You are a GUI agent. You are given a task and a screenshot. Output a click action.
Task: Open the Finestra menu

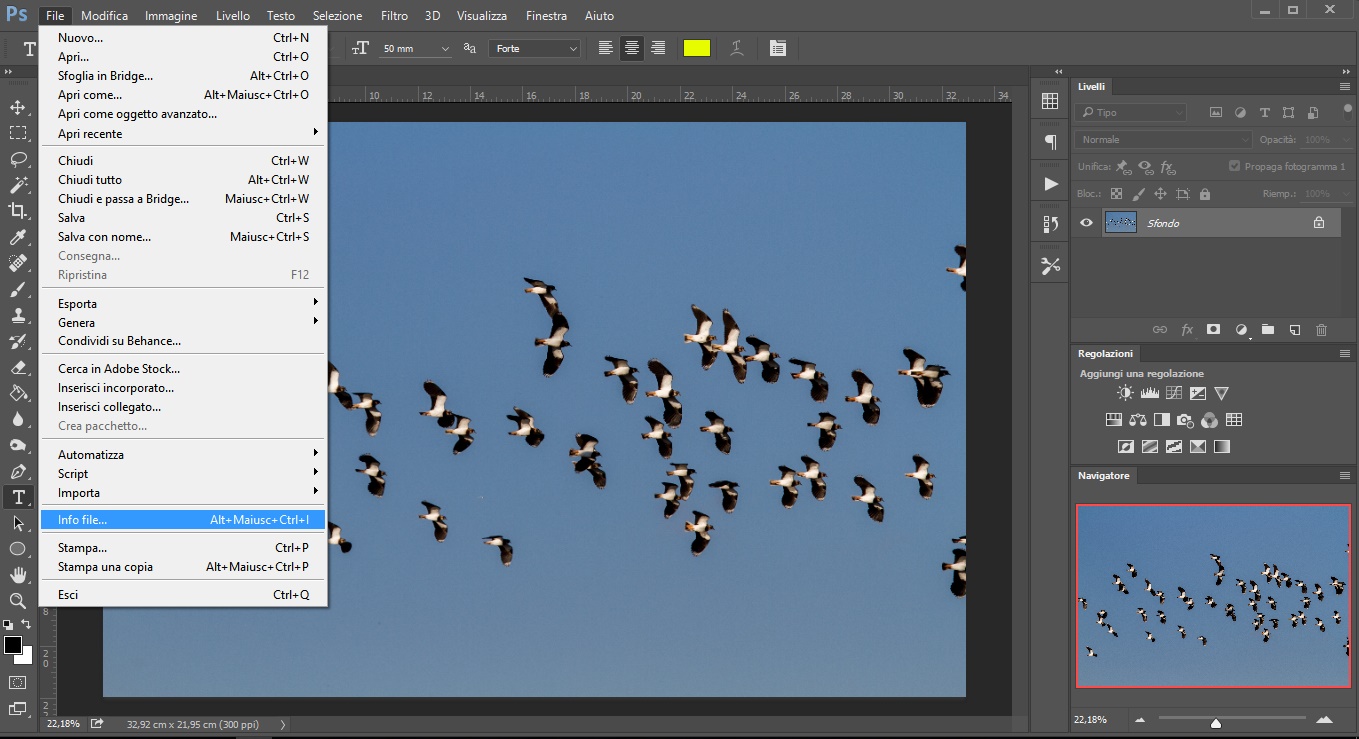pos(546,16)
